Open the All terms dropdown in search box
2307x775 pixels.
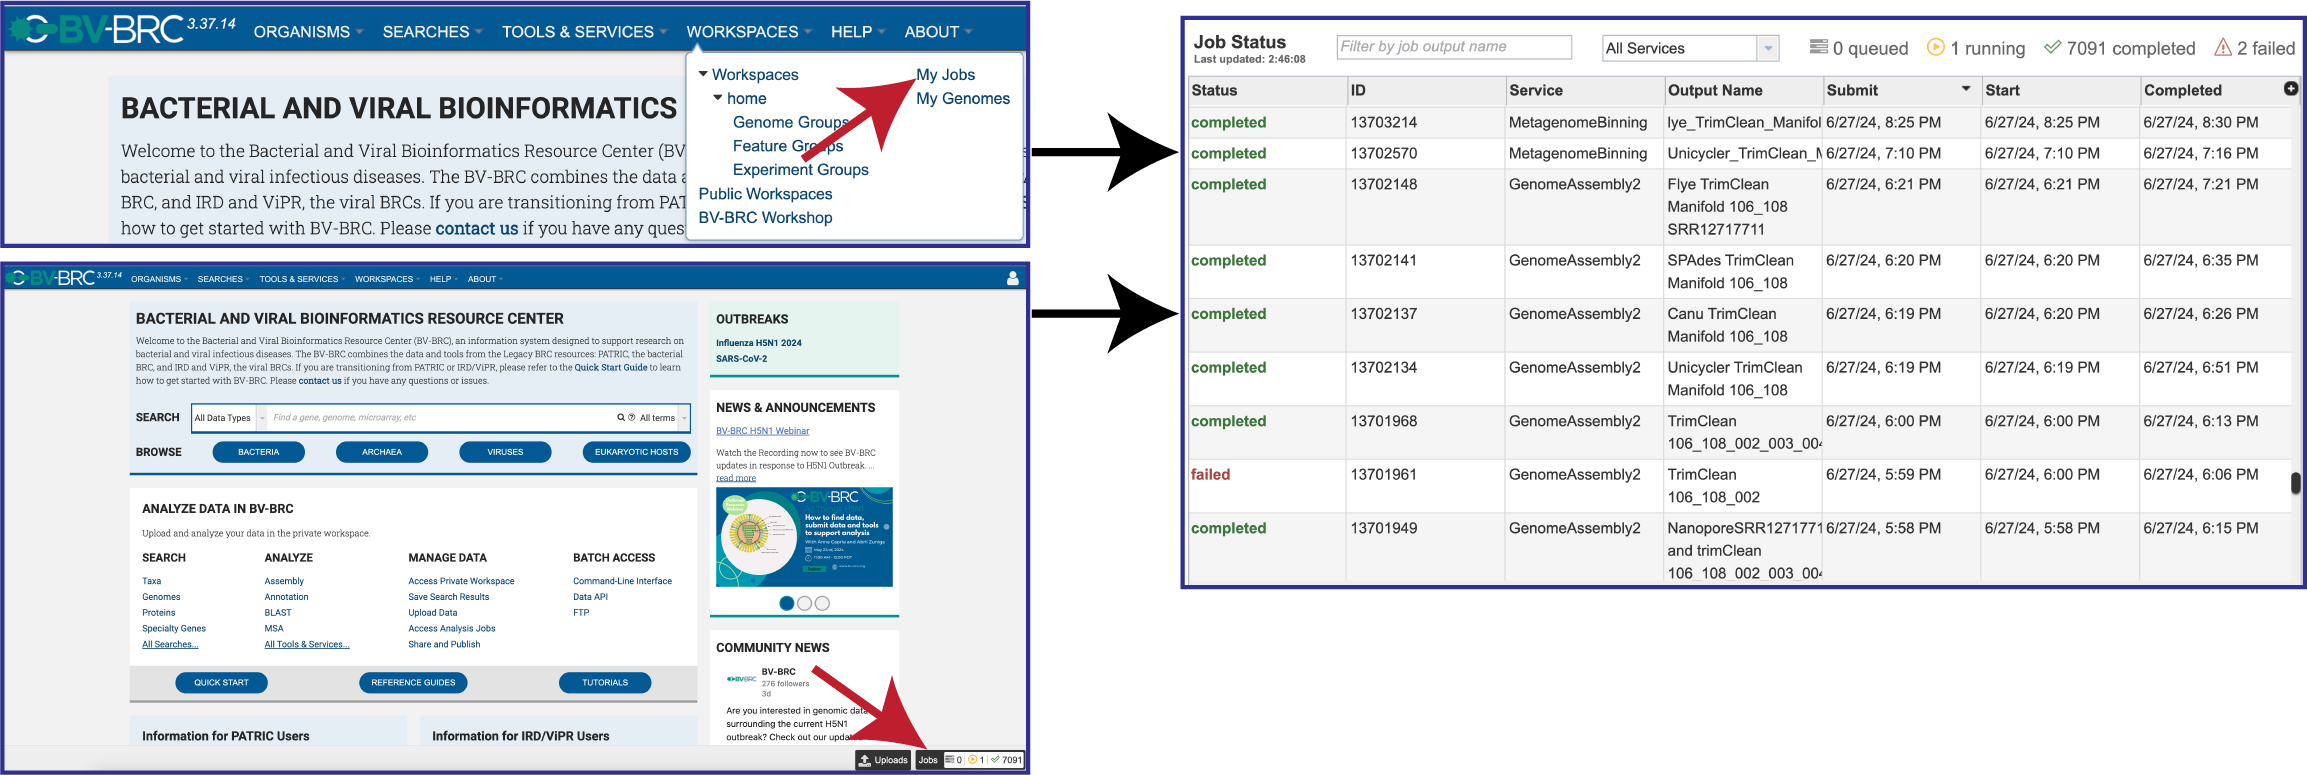[663, 418]
